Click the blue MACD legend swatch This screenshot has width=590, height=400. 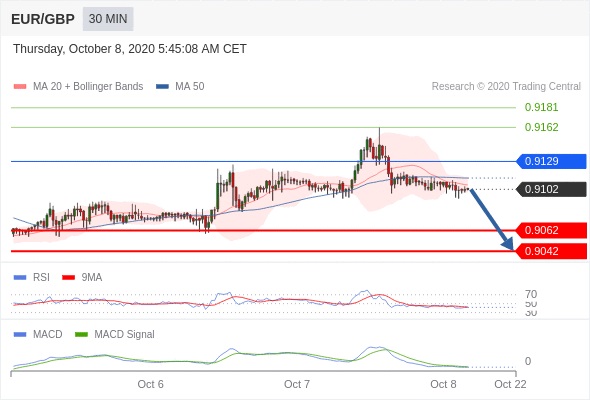point(20,334)
